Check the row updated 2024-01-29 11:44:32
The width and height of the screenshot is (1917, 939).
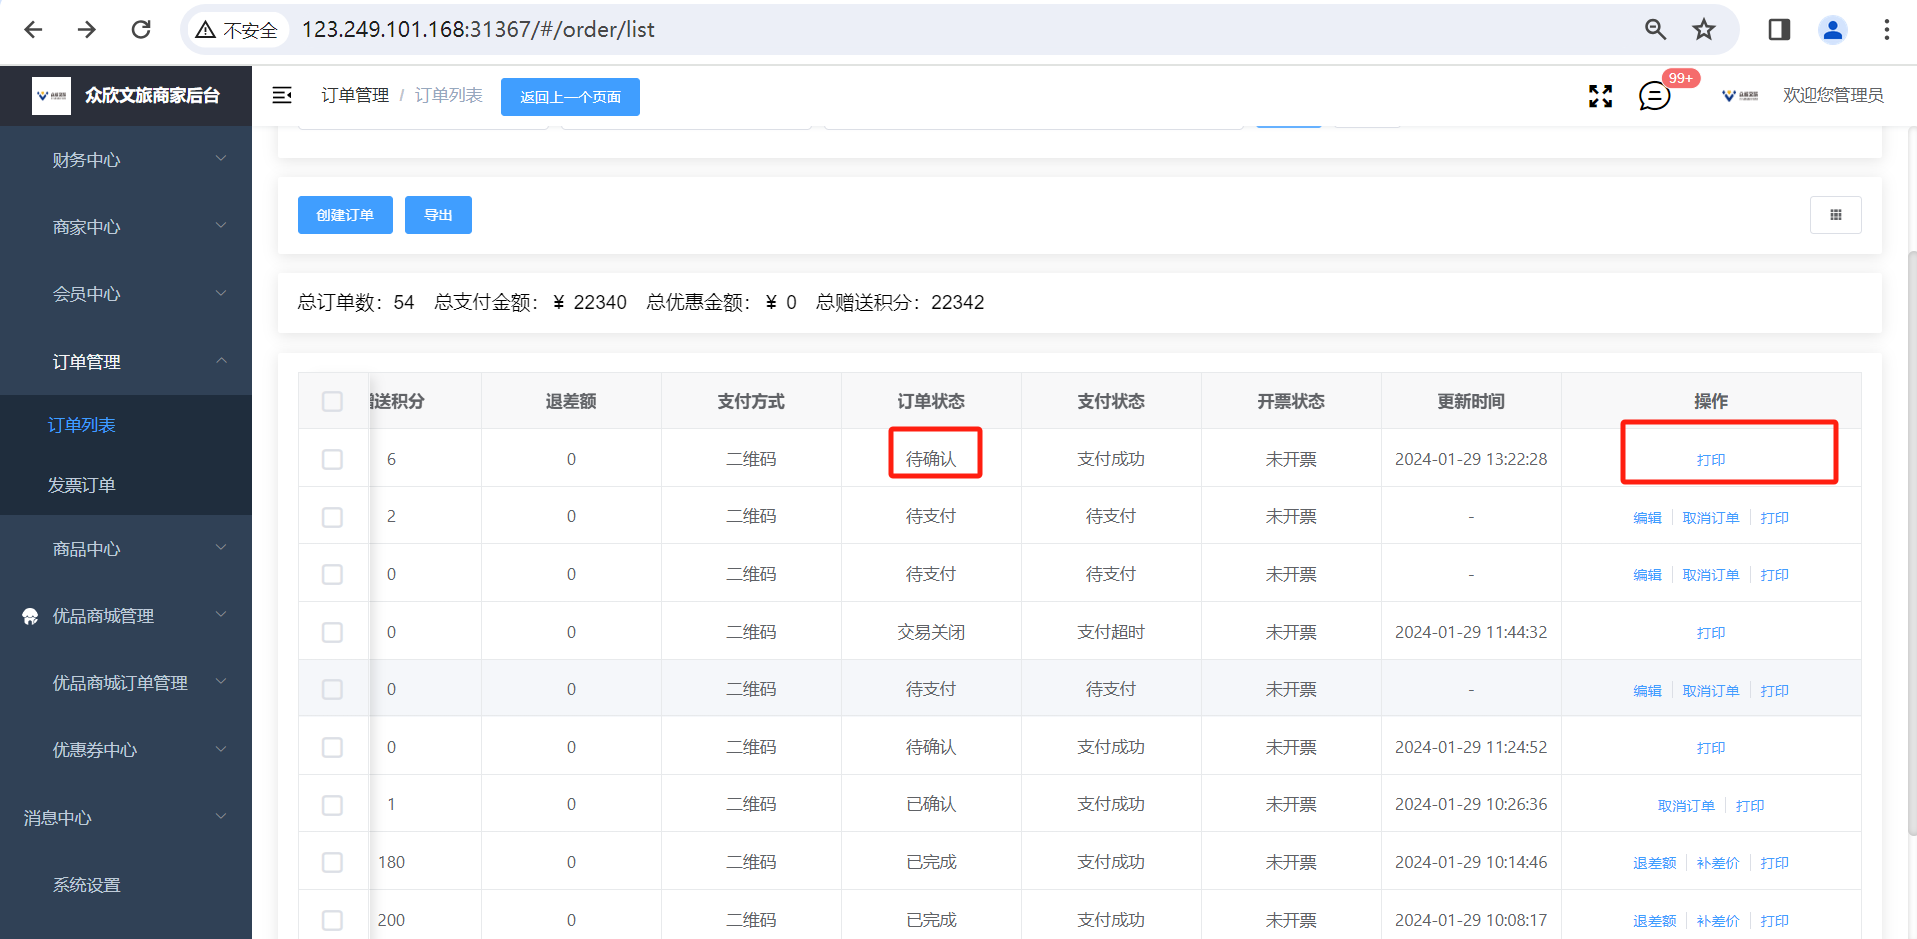click(x=332, y=632)
